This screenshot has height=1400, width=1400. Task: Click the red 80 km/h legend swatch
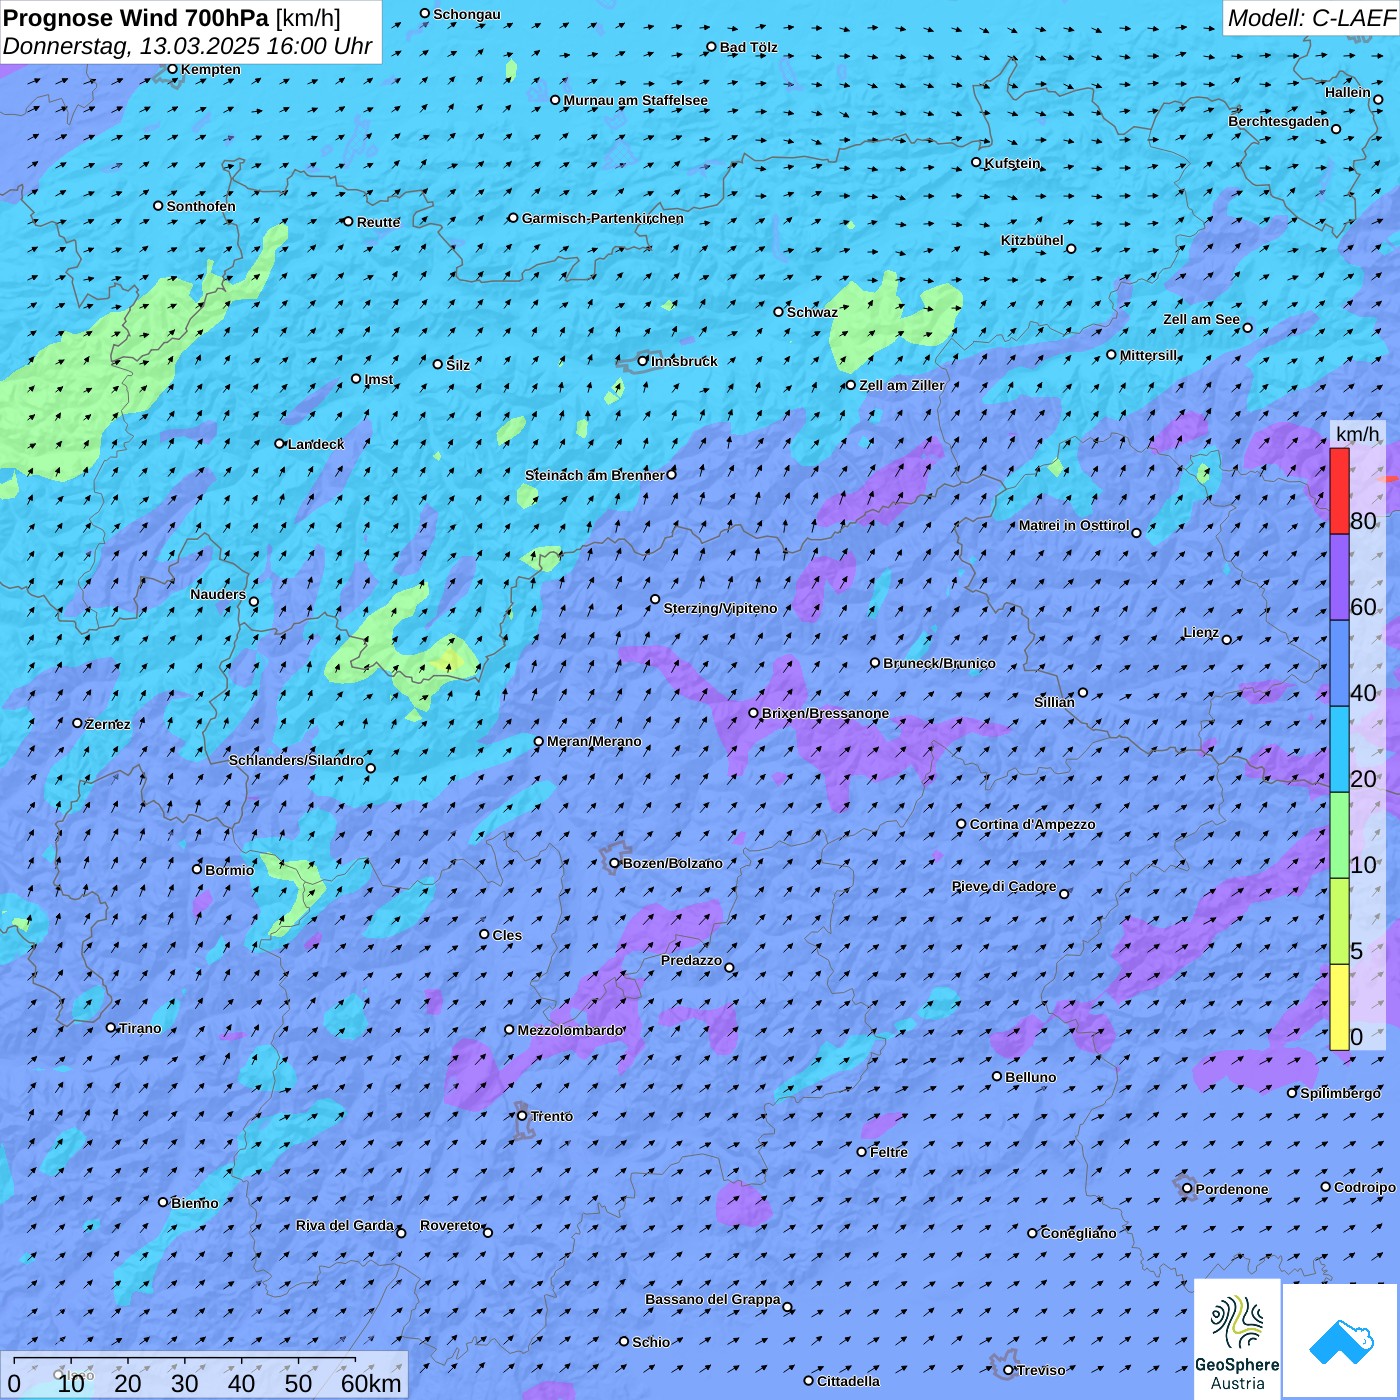pos(1339,491)
